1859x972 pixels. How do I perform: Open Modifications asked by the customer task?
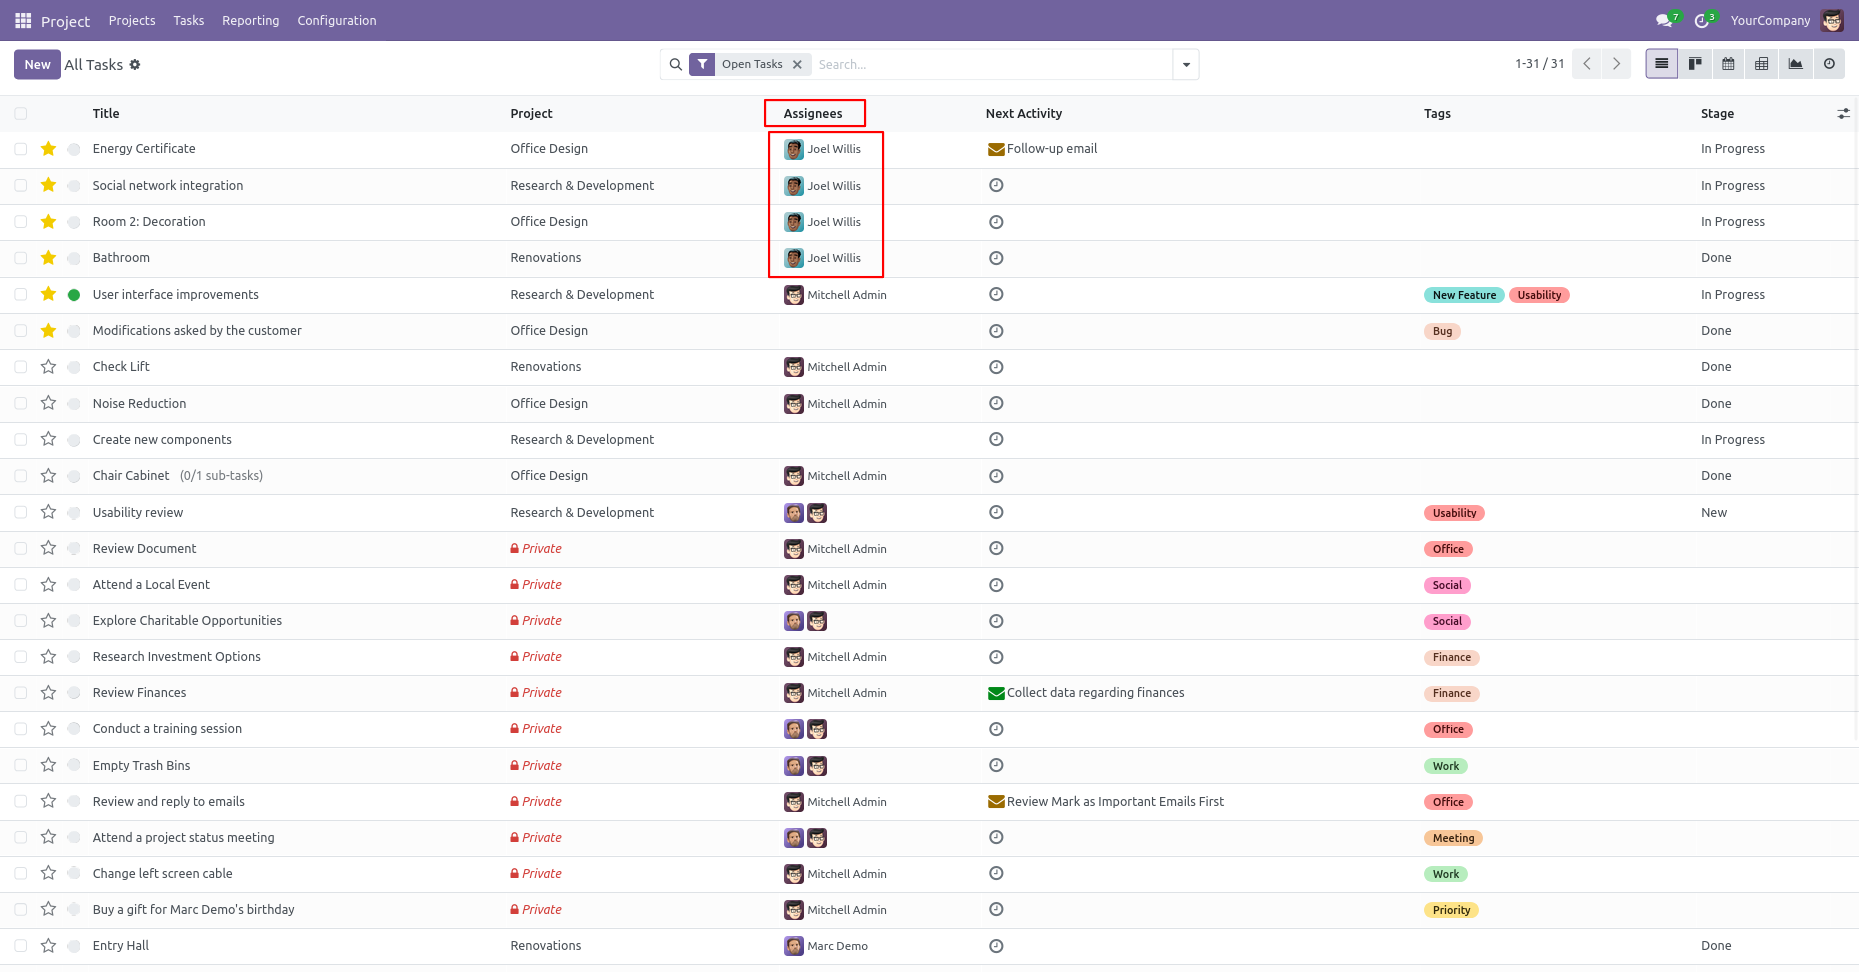(x=197, y=331)
